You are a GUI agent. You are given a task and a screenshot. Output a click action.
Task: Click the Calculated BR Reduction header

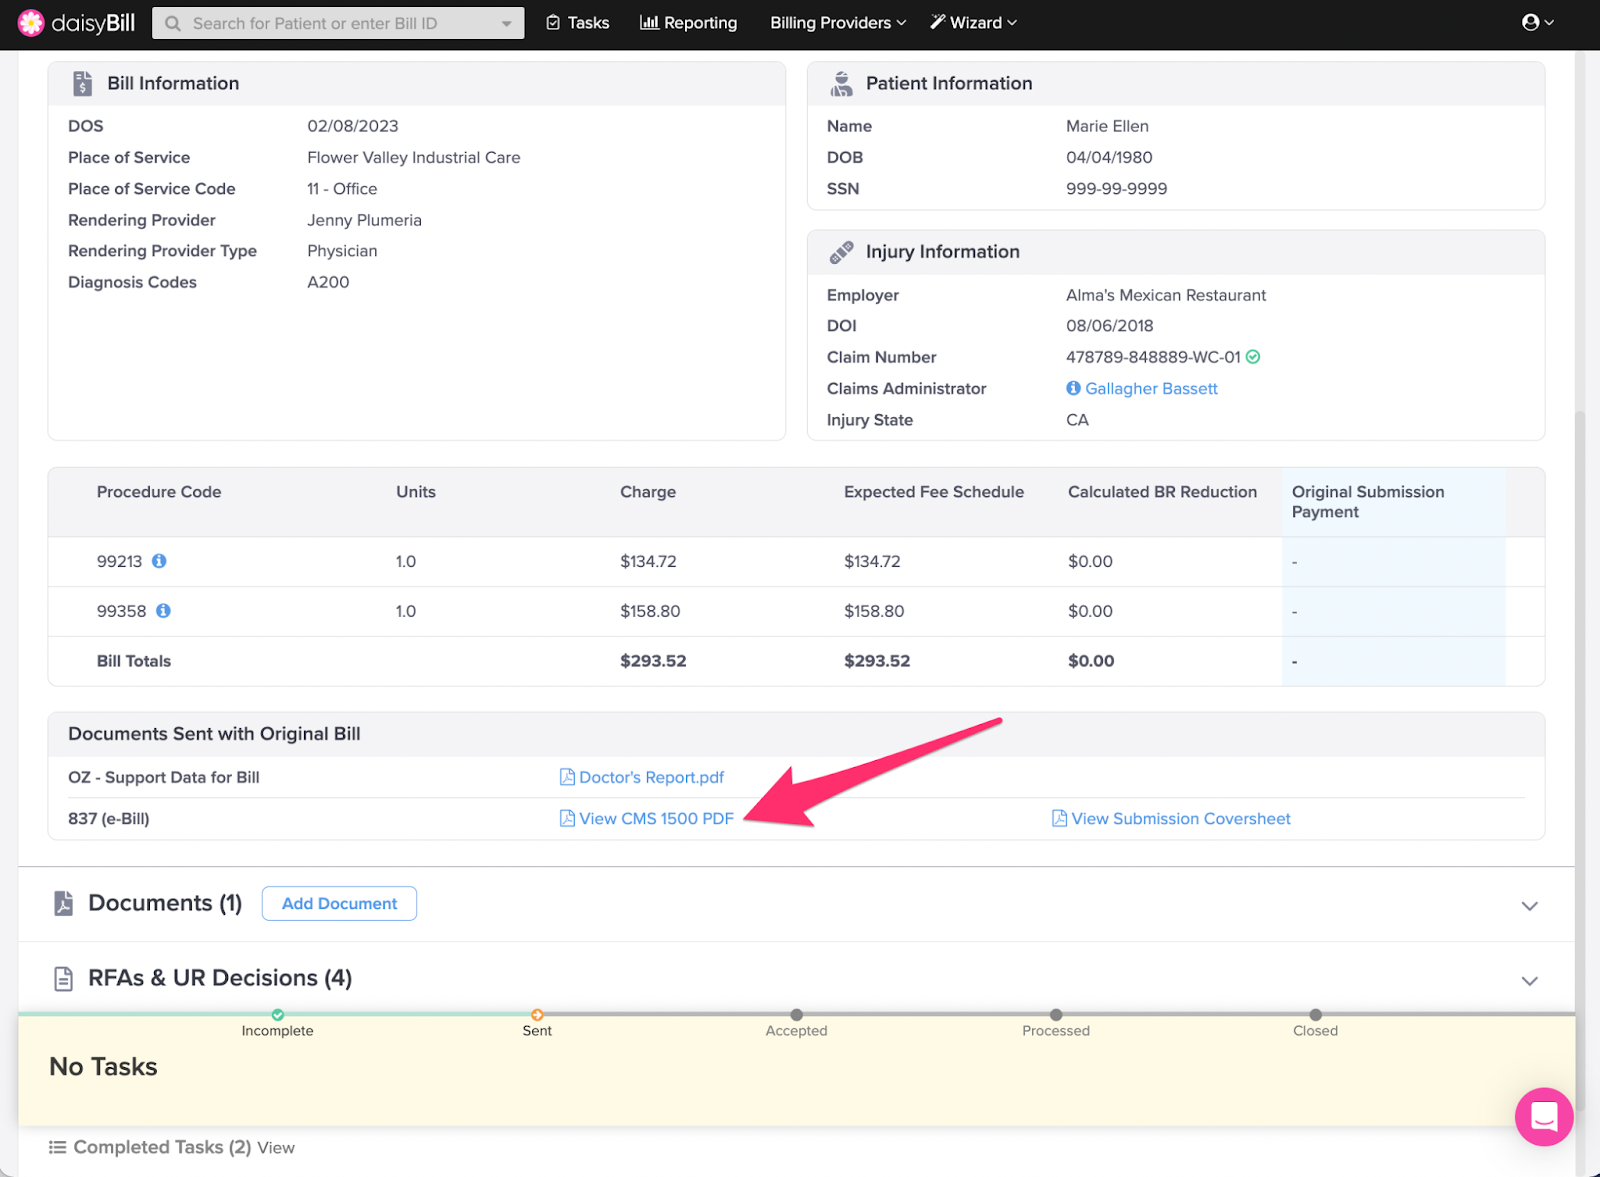tap(1162, 492)
